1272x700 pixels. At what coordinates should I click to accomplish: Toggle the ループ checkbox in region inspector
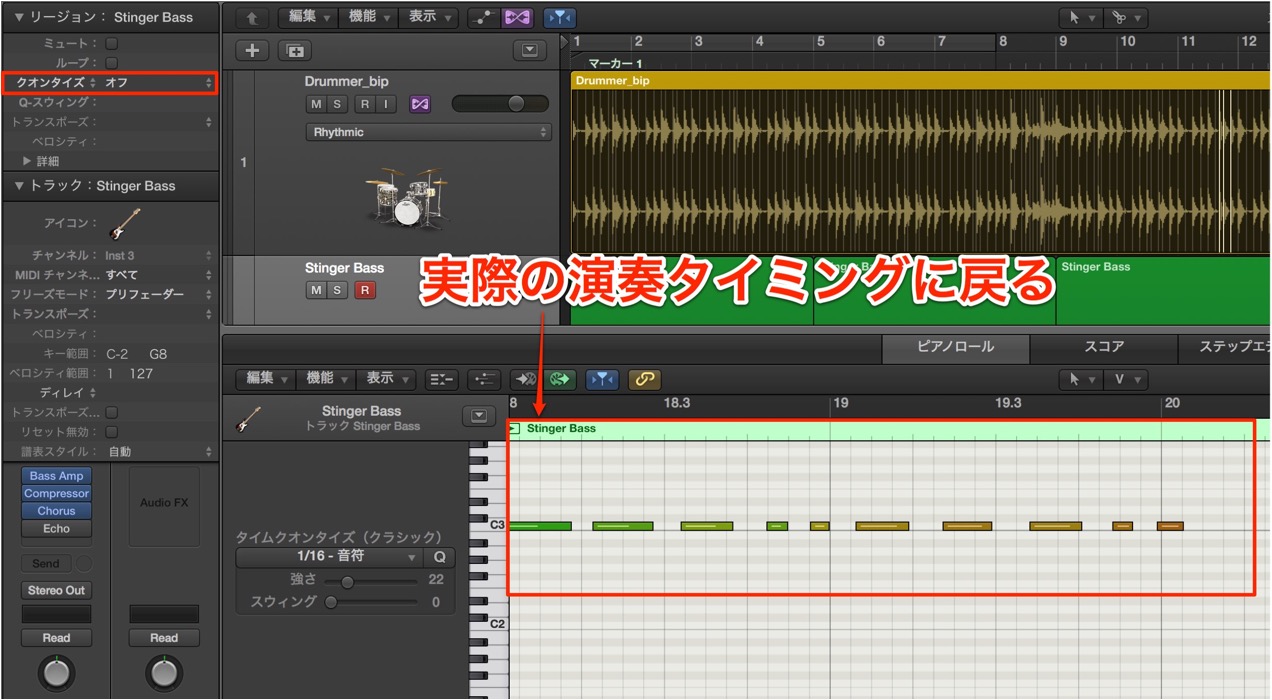(x=112, y=63)
